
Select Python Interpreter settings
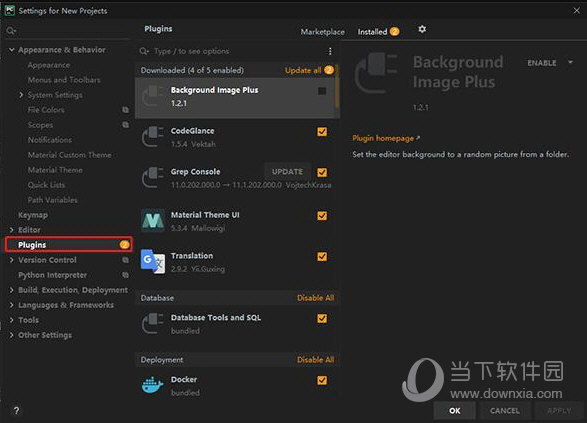click(52, 275)
